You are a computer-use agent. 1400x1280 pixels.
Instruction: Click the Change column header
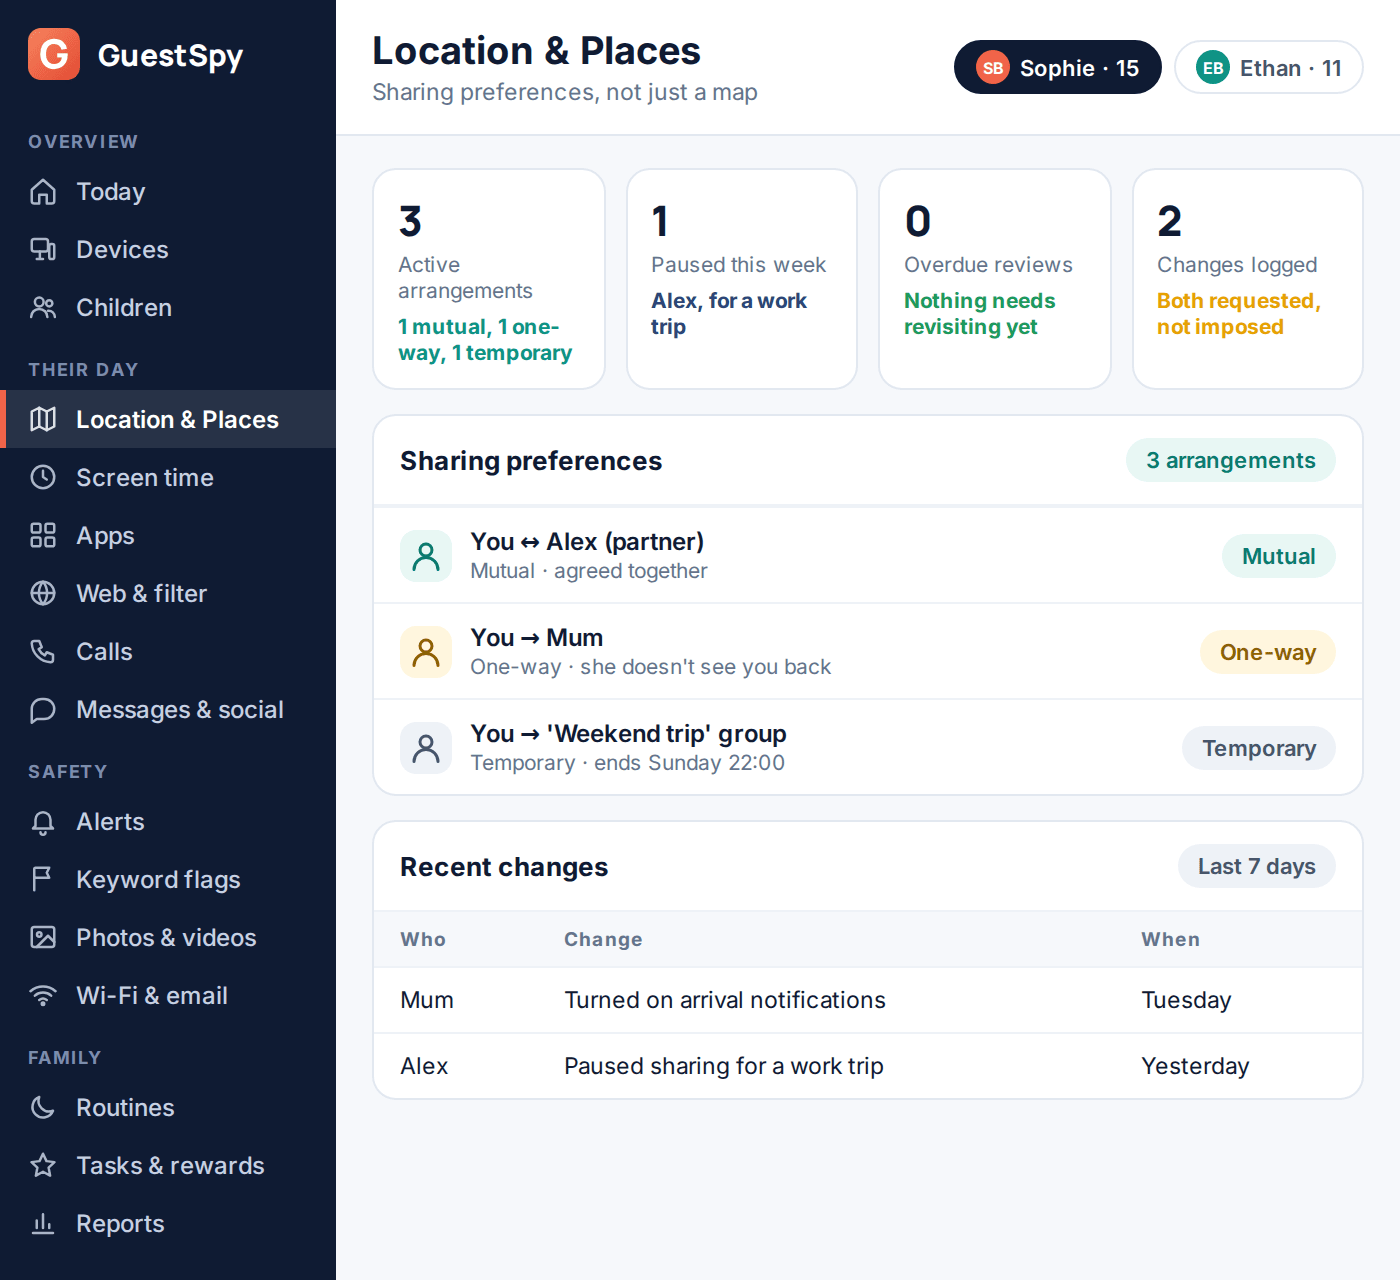point(603,939)
